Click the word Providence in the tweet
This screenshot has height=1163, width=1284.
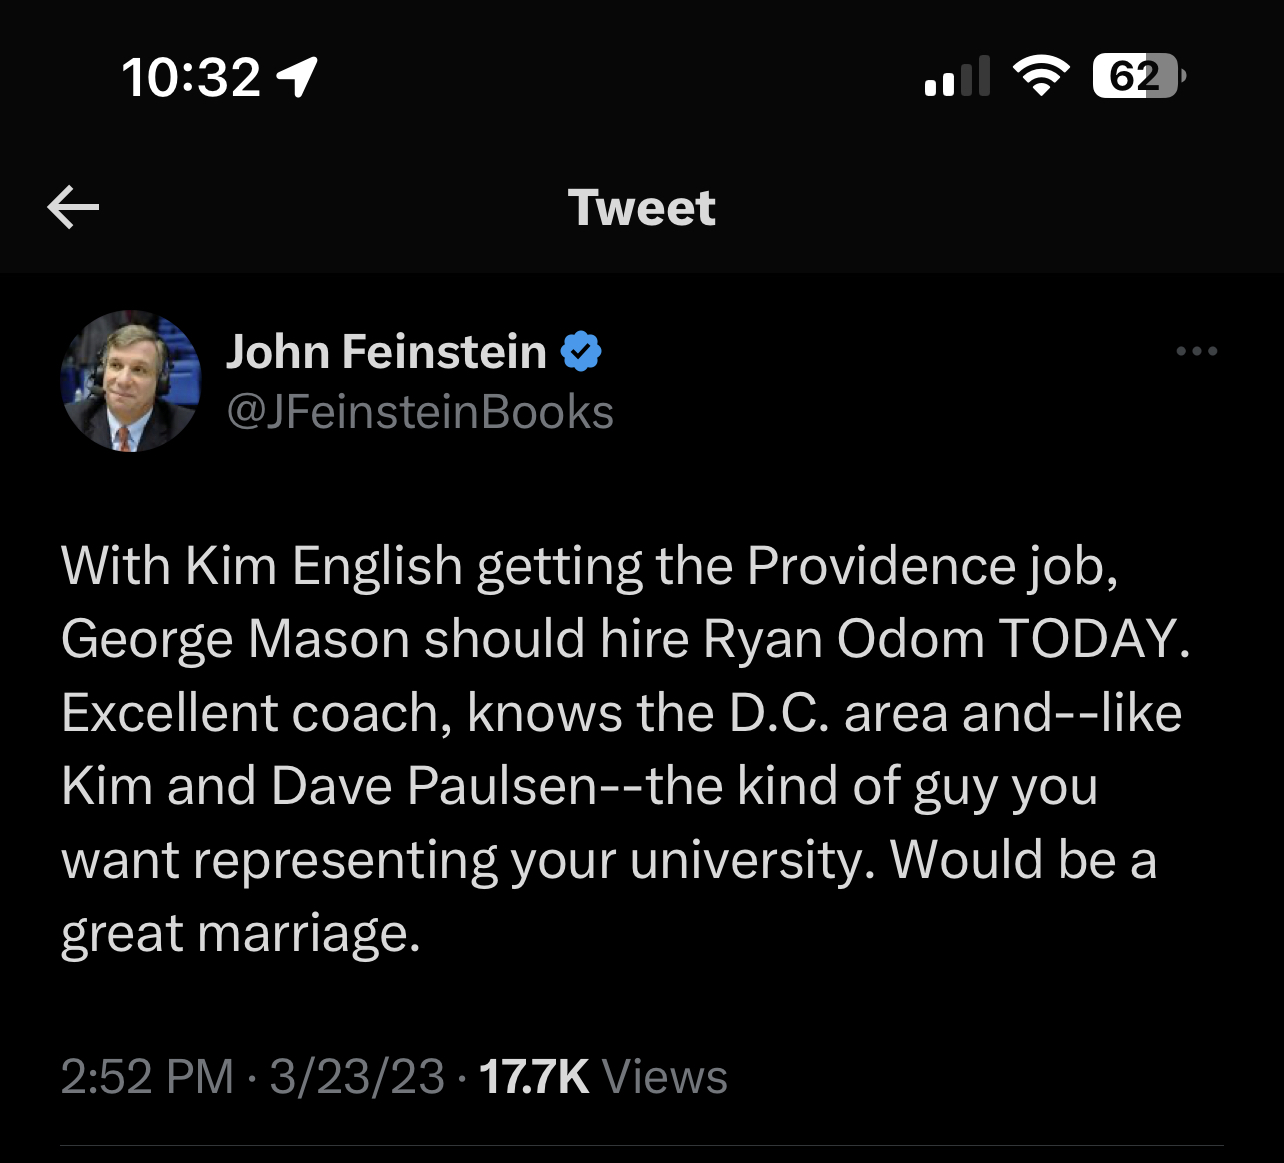[x=881, y=566]
